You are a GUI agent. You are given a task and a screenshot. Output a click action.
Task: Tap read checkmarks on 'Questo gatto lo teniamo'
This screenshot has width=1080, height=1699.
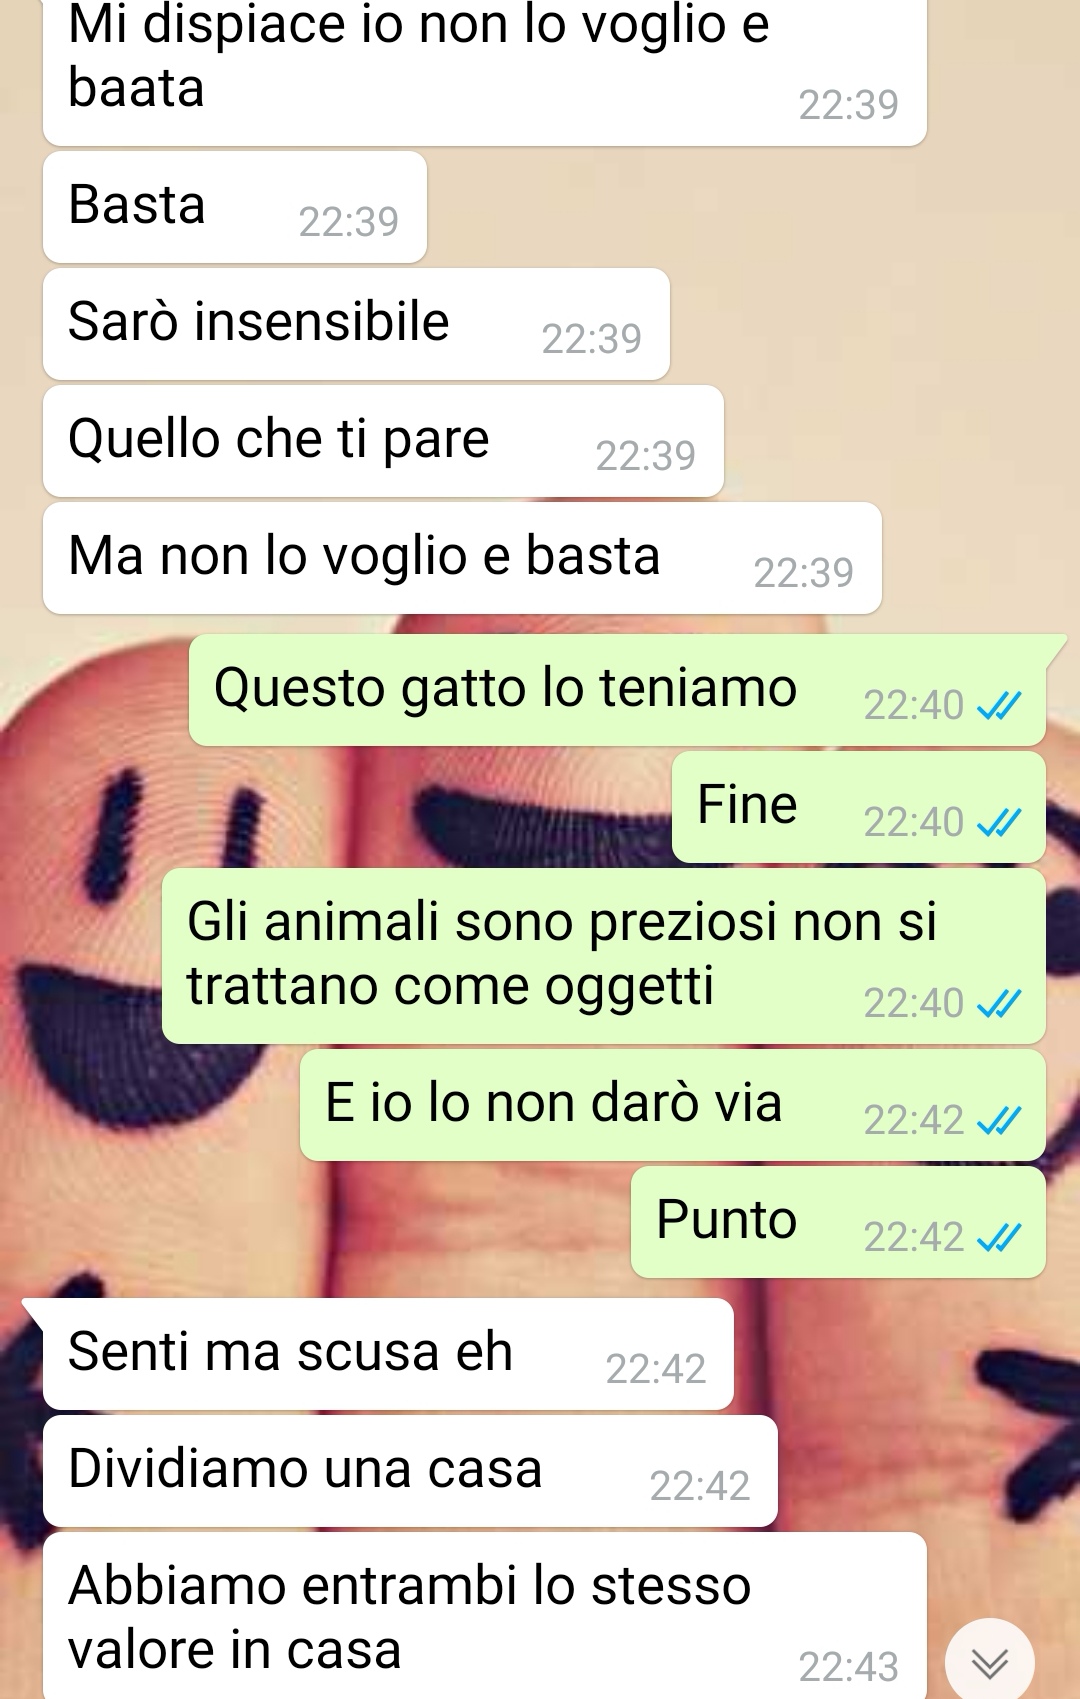pos(999,707)
